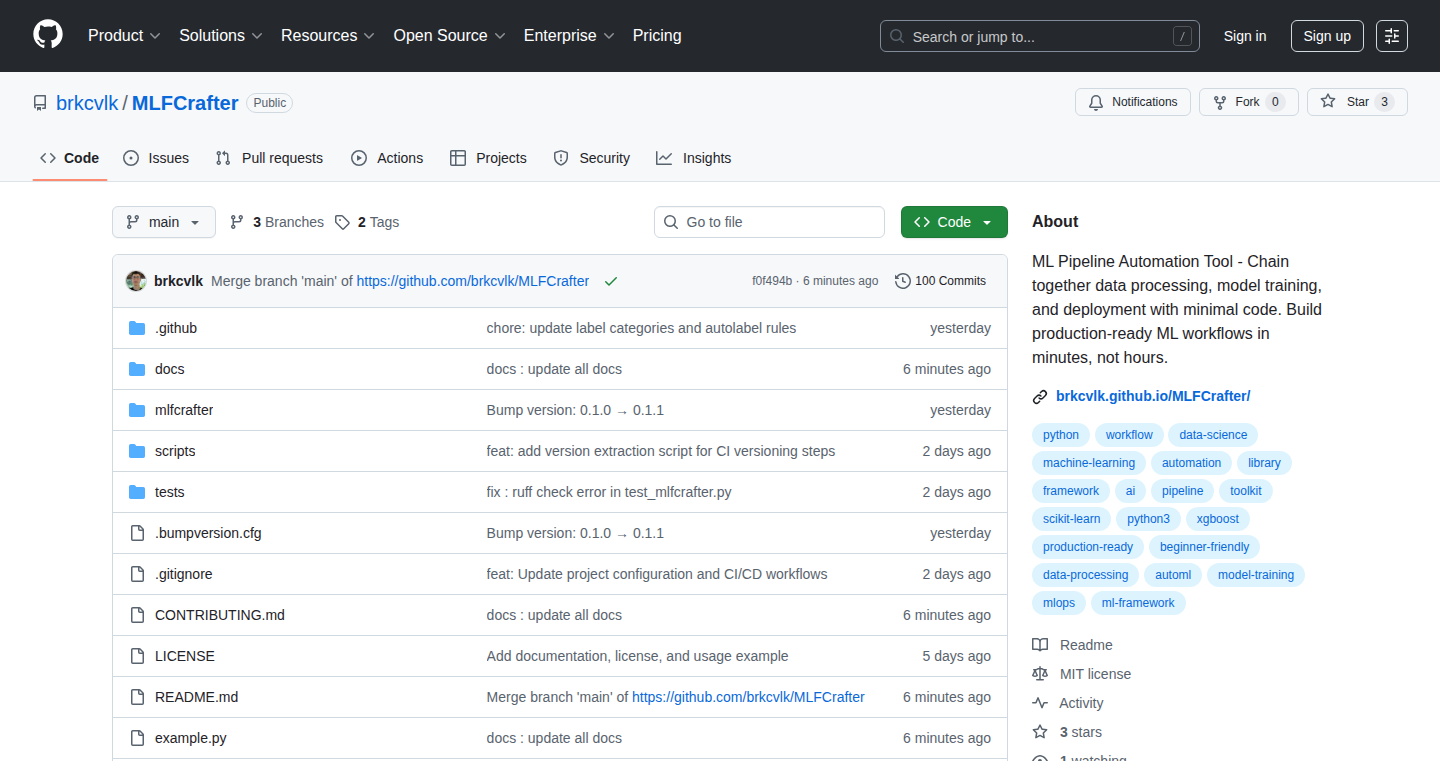Click the branches icon beside 3 Branches
This screenshot has width=1440, height=761.
click(x=237, y=222)
